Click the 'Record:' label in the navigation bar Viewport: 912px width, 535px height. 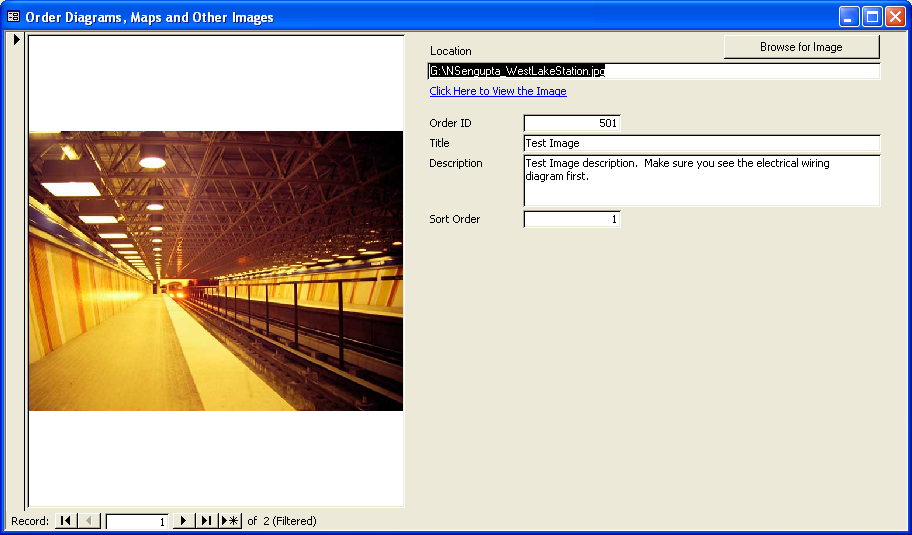tap(30, 521)
